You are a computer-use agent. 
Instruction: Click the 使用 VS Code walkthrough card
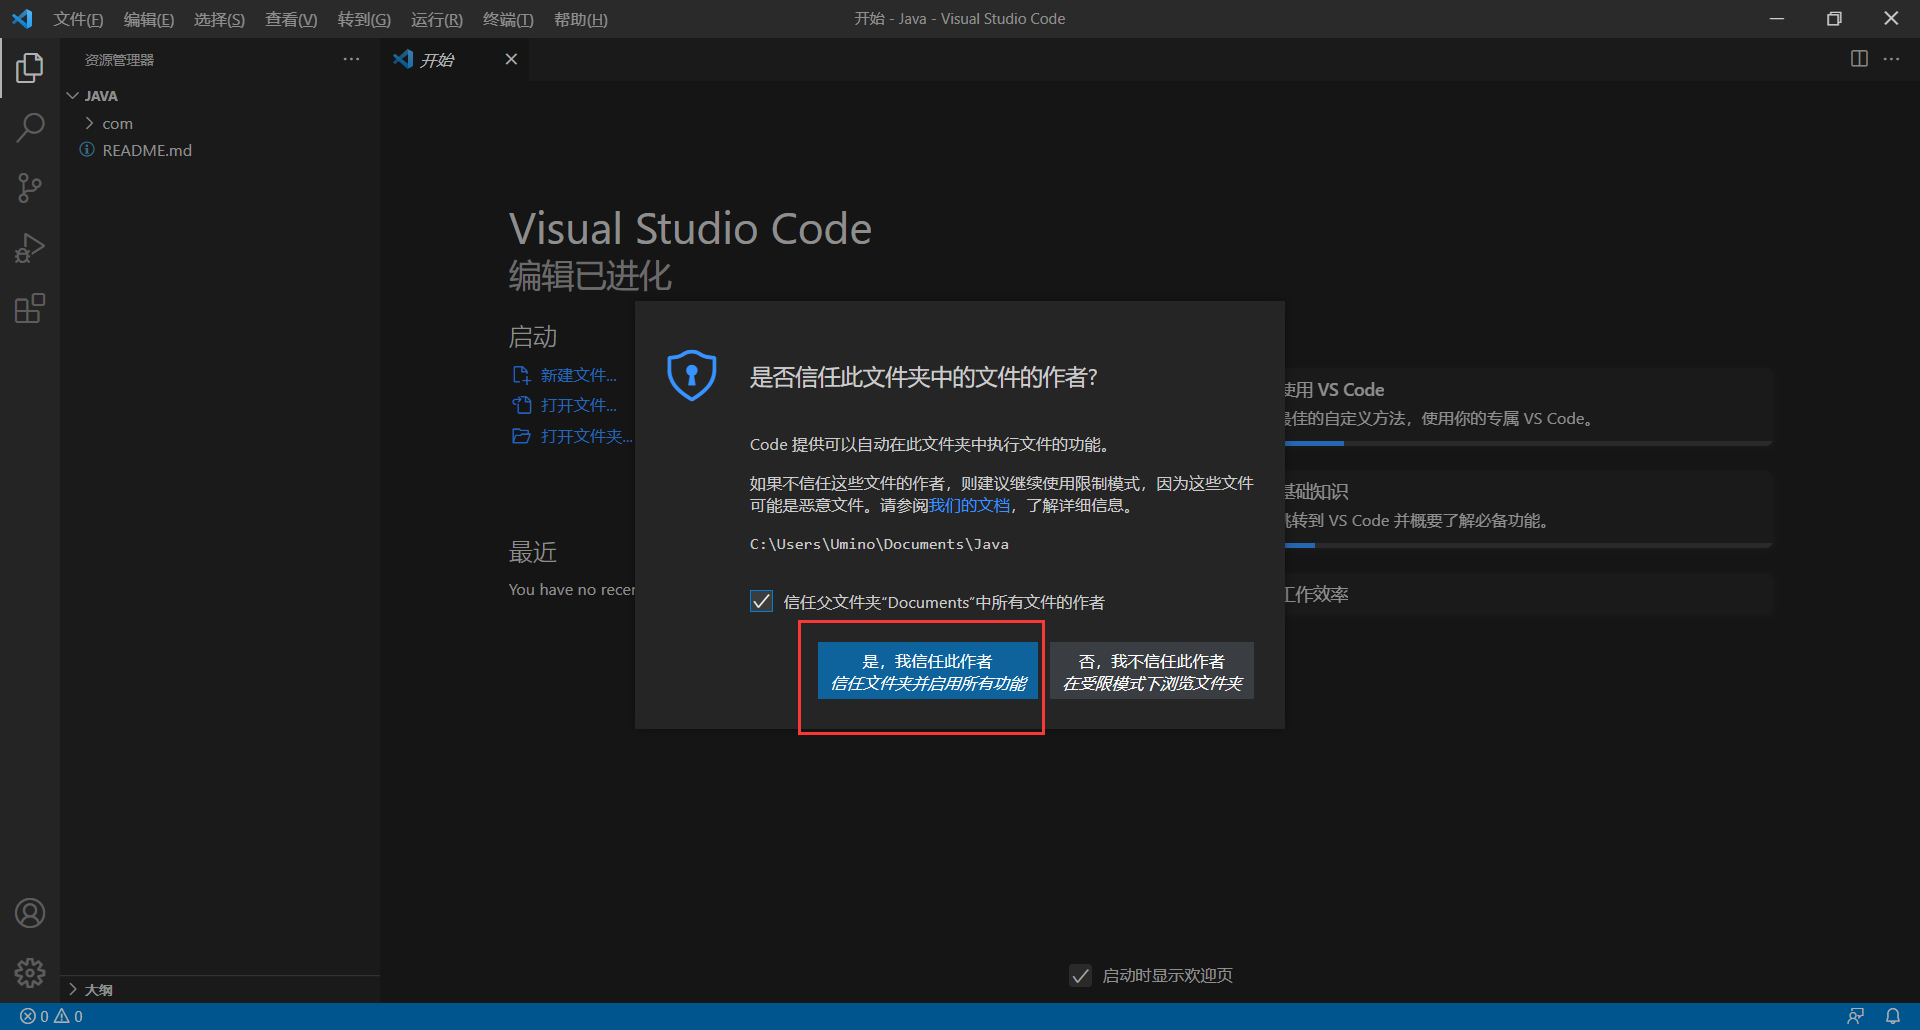click(x=1528, y=405)
